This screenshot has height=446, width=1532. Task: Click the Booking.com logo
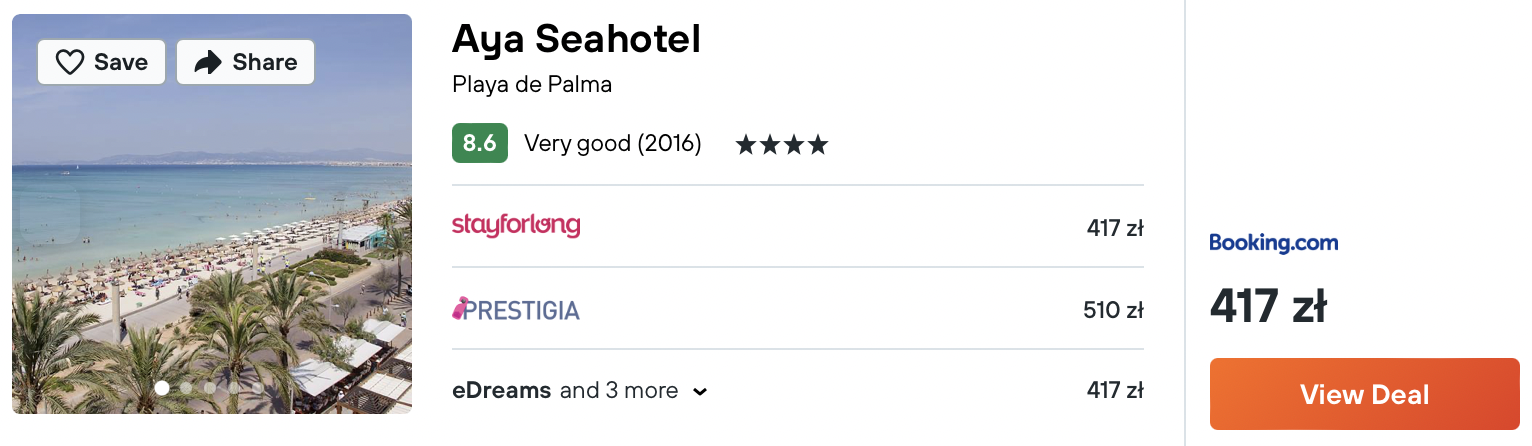point(1273,243)
